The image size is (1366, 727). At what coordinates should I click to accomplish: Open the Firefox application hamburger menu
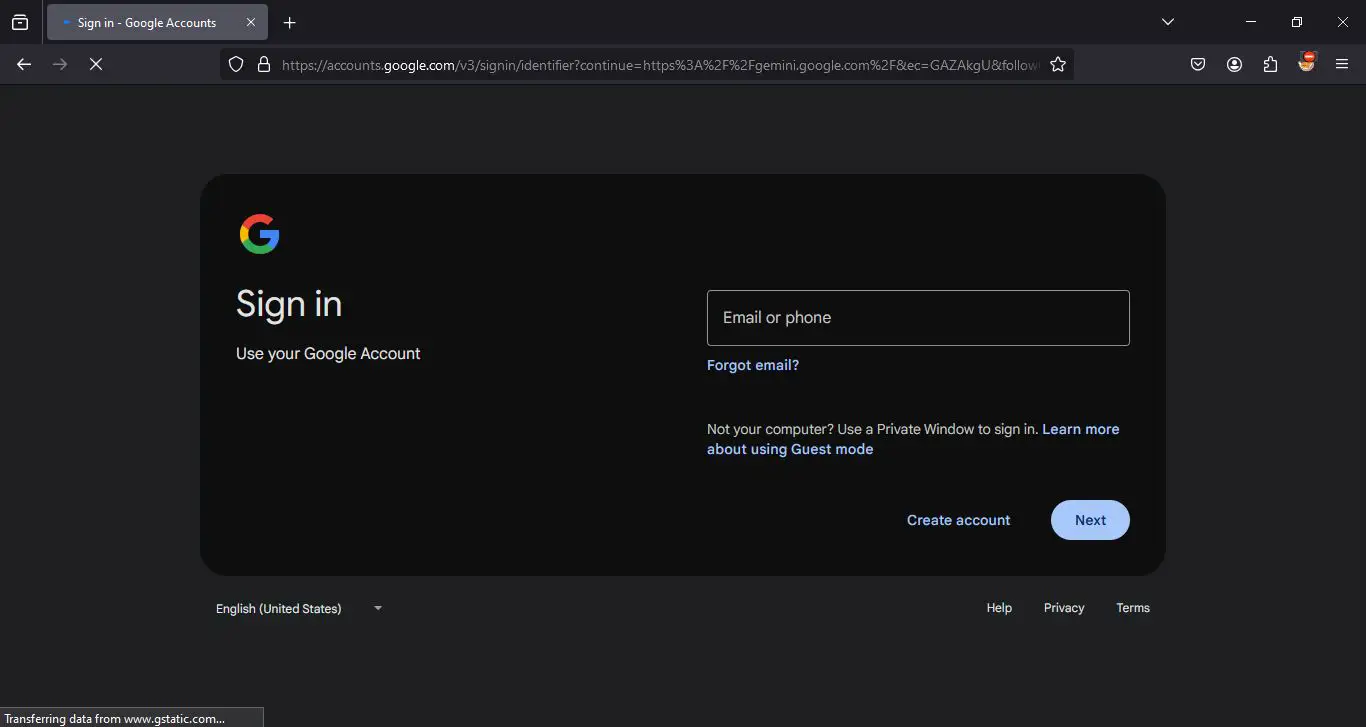click(x=1342, y=64)
